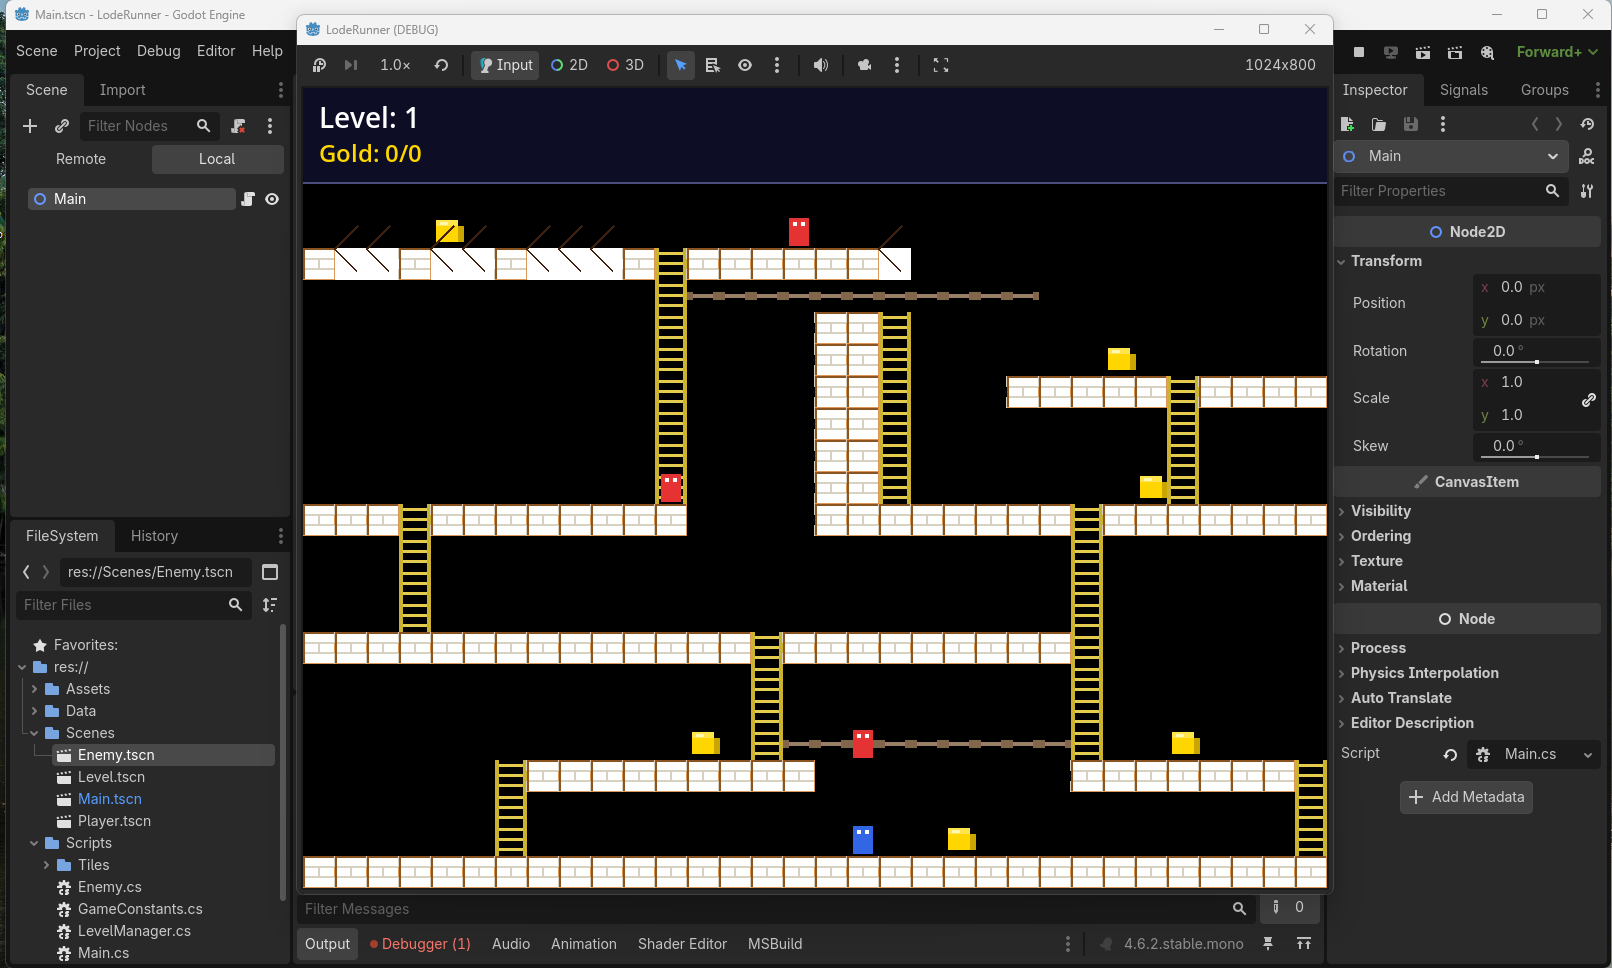Switch to the Groups tab
Viewport: 1612px width, 968px height.
coord(1544,90)
